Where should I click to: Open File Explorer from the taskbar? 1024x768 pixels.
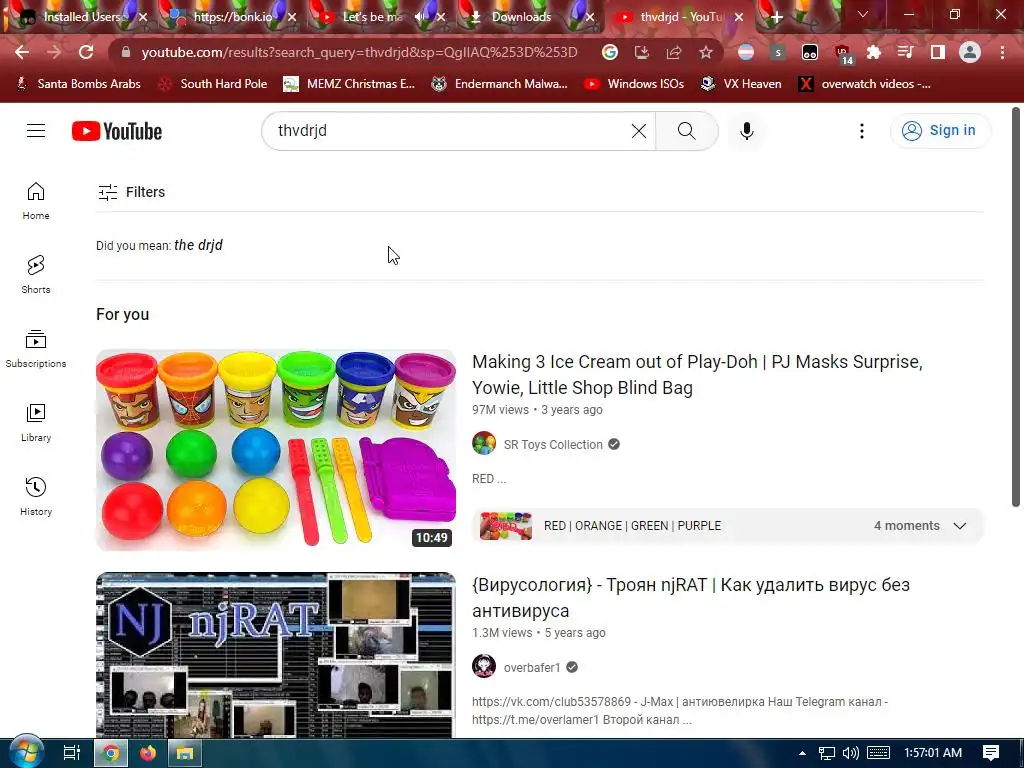click(185, 753)
